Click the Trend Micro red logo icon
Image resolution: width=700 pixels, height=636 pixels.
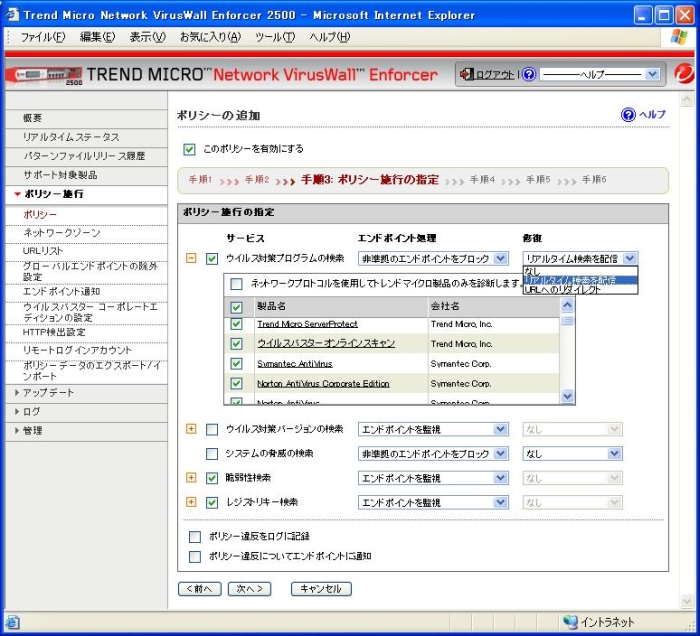(x=683, y=74)
